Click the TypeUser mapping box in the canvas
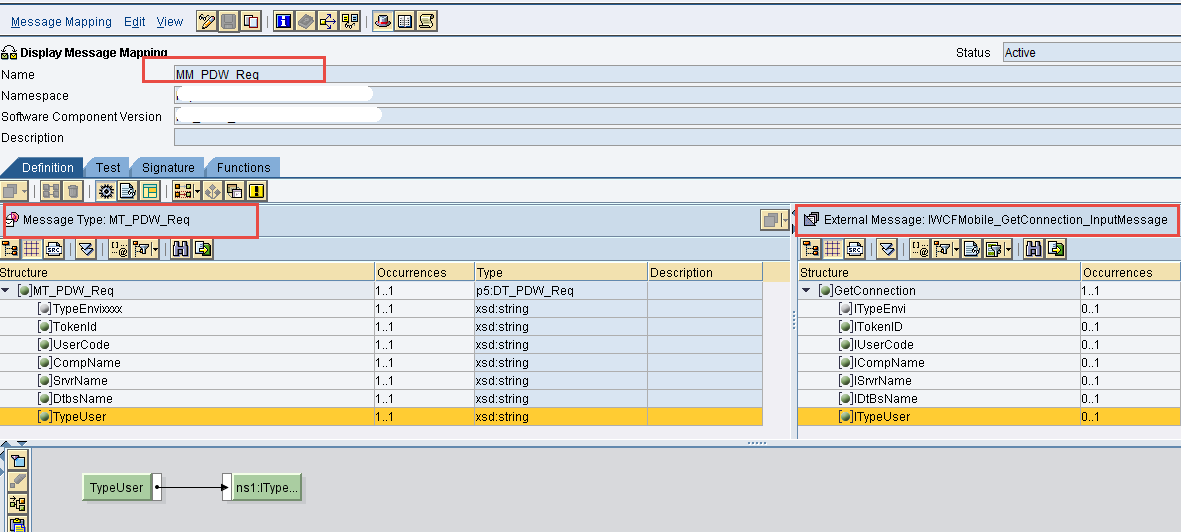This screenshot has height=532, width=1181. coord(116,488)
